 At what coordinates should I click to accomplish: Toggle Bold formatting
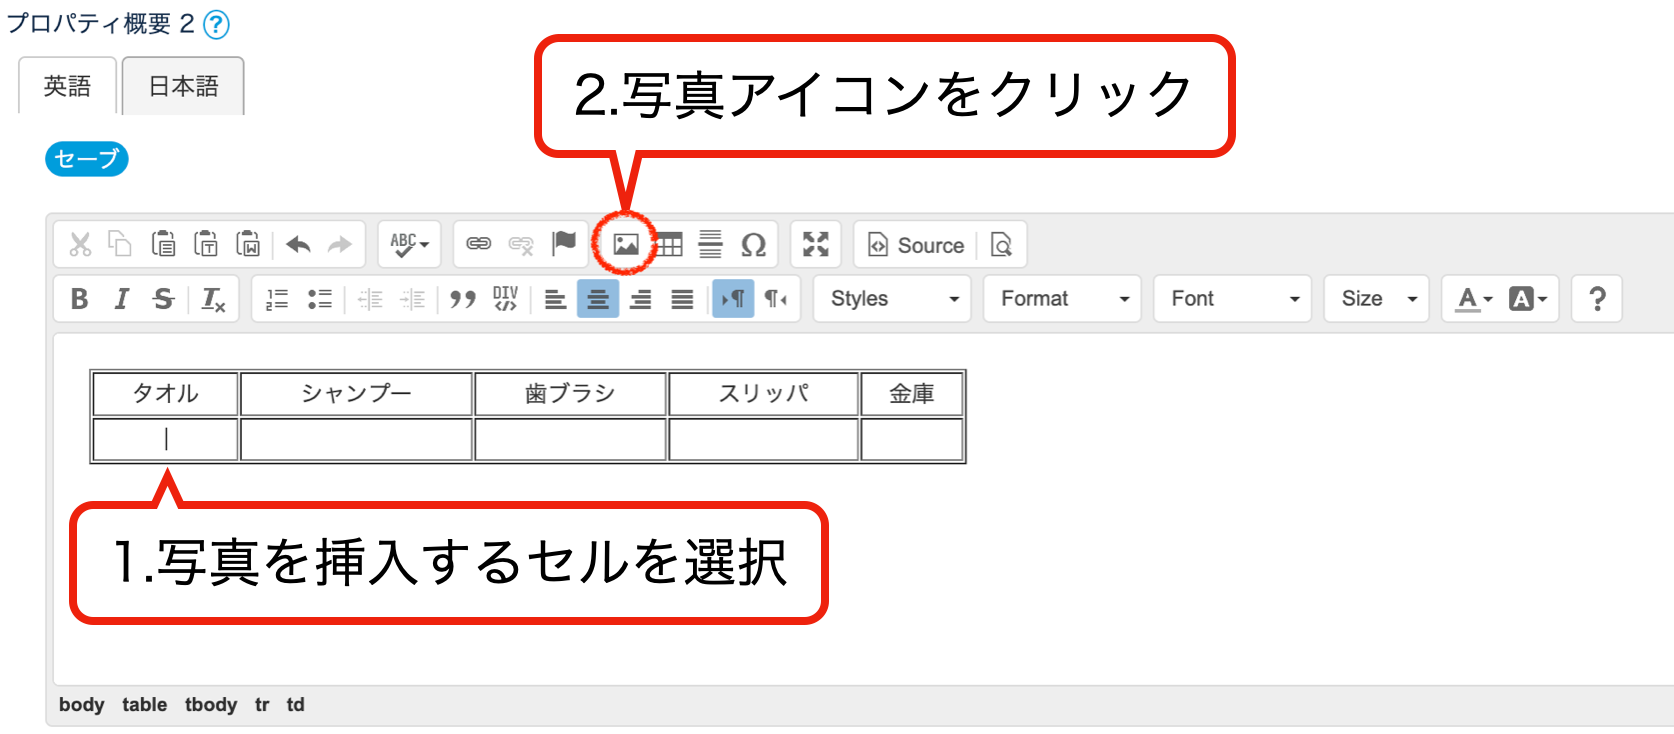pos(79,299)
